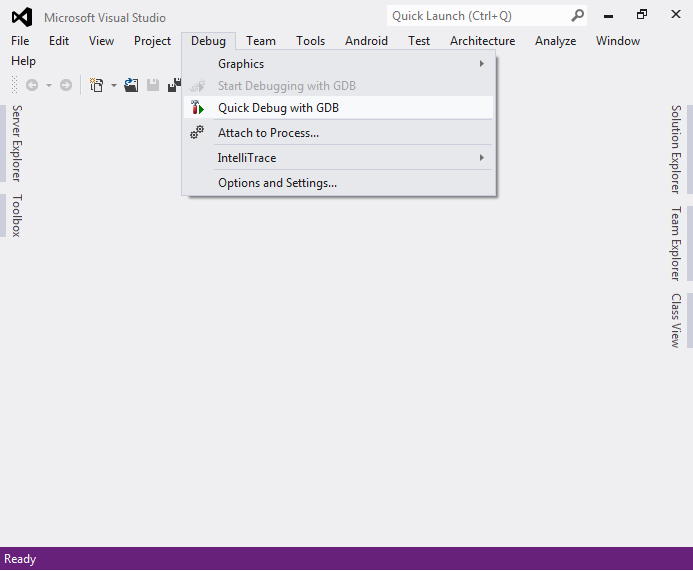Open the File menu

tap(20, 41)
